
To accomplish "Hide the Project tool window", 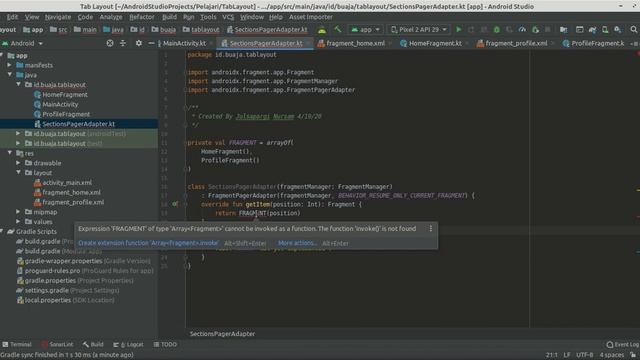I will click(x=151, y=43).
